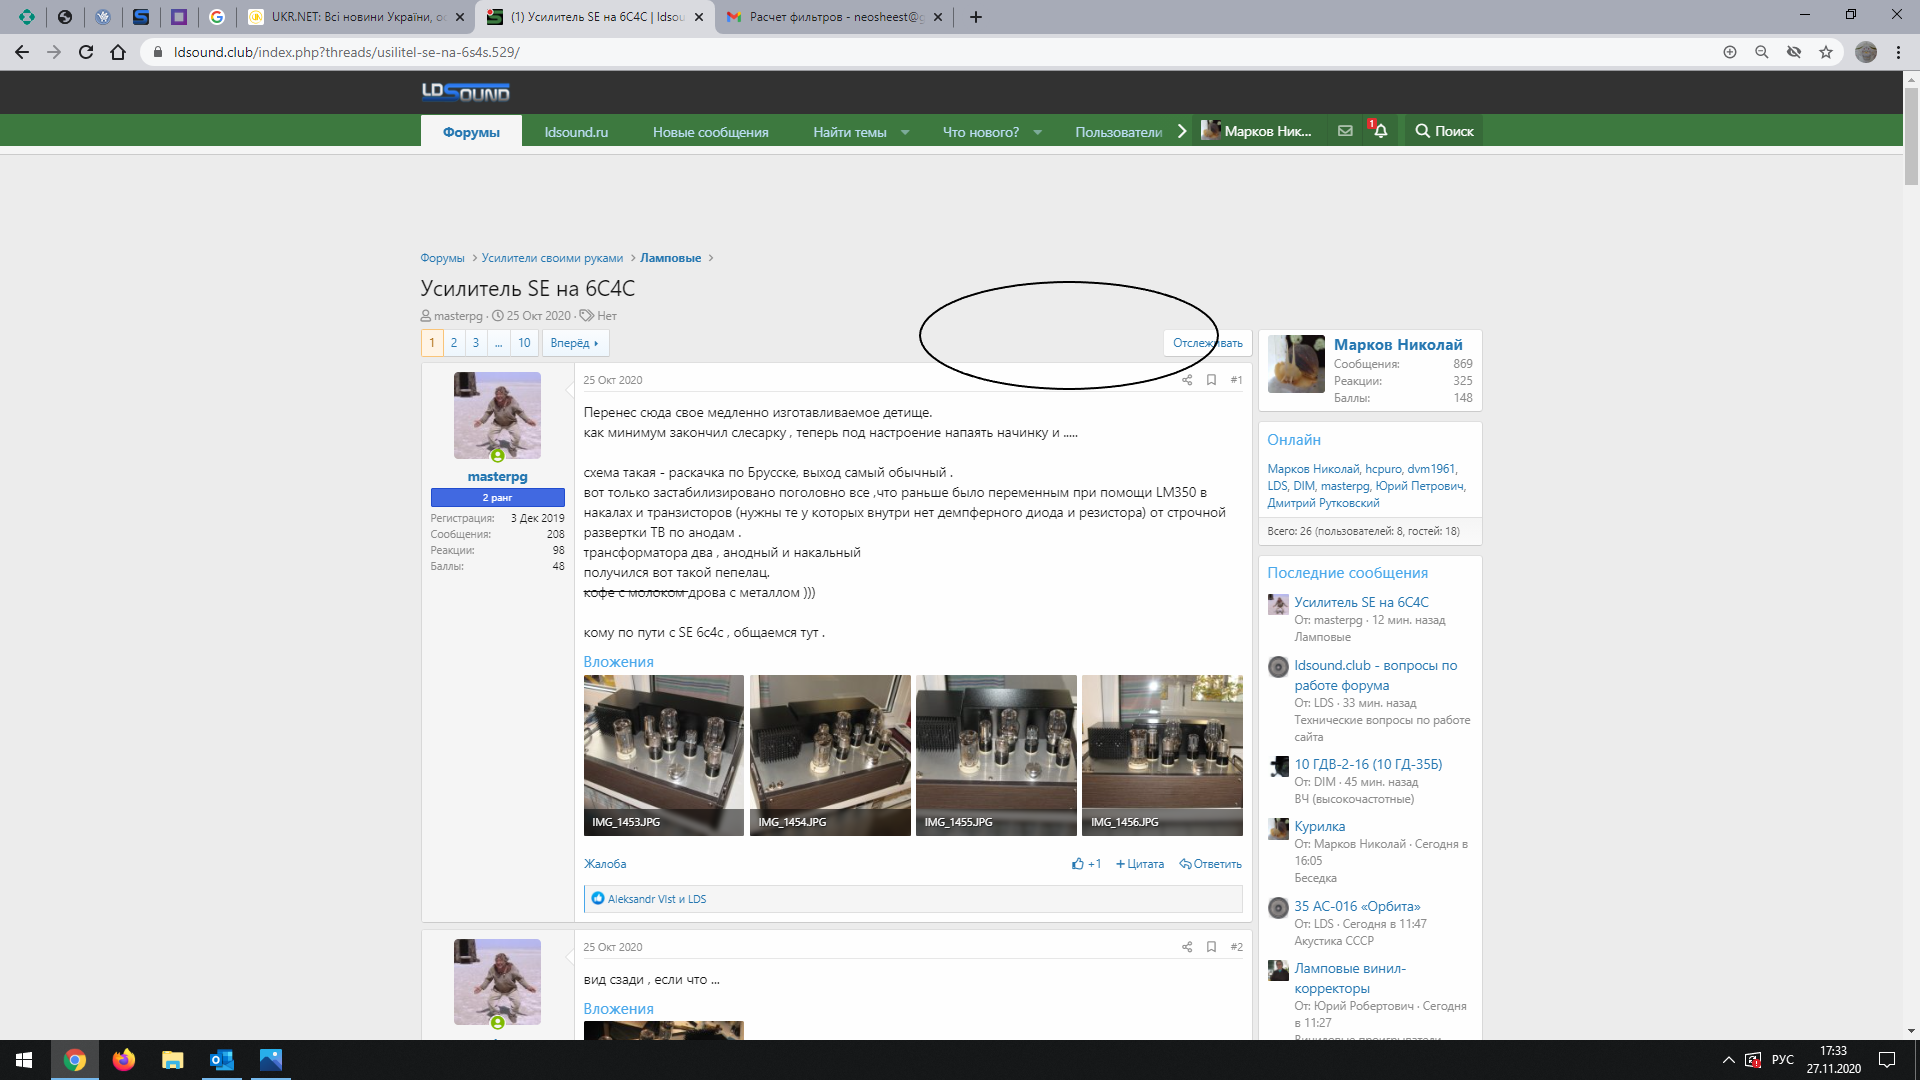Open the inbox envelope icon

(1345, 131)
